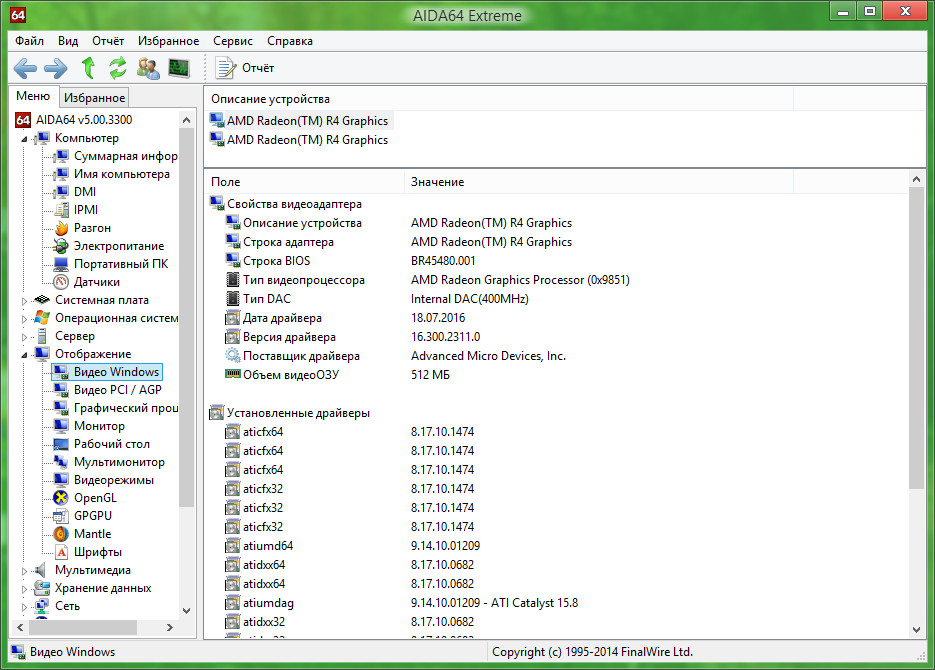The height and width of the screenshot is (670, 935).
Task: Select Шрифты fonts item
Action: click(97, 552)
